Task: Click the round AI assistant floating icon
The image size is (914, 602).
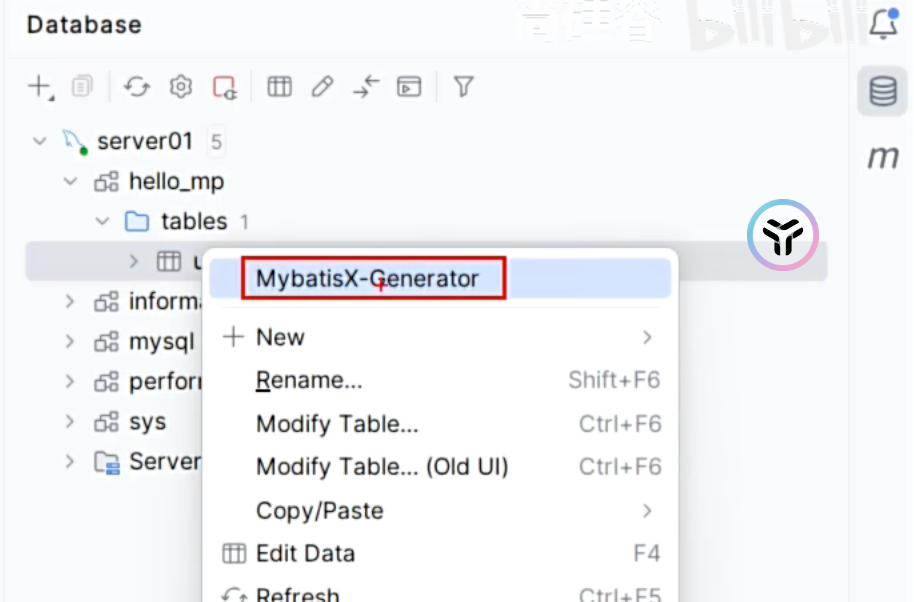Action: 783,235
